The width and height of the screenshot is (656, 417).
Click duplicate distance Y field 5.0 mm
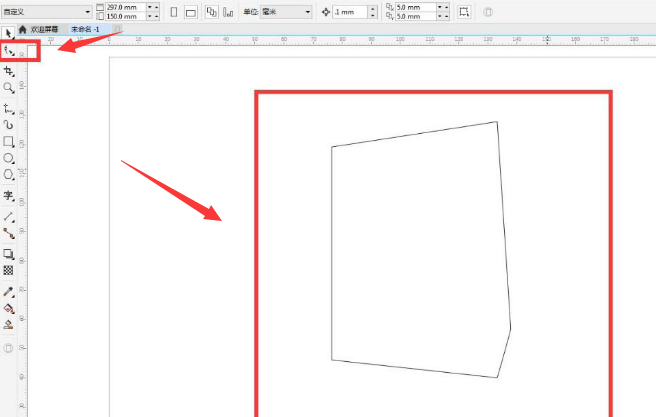click(x=416, y=16)
